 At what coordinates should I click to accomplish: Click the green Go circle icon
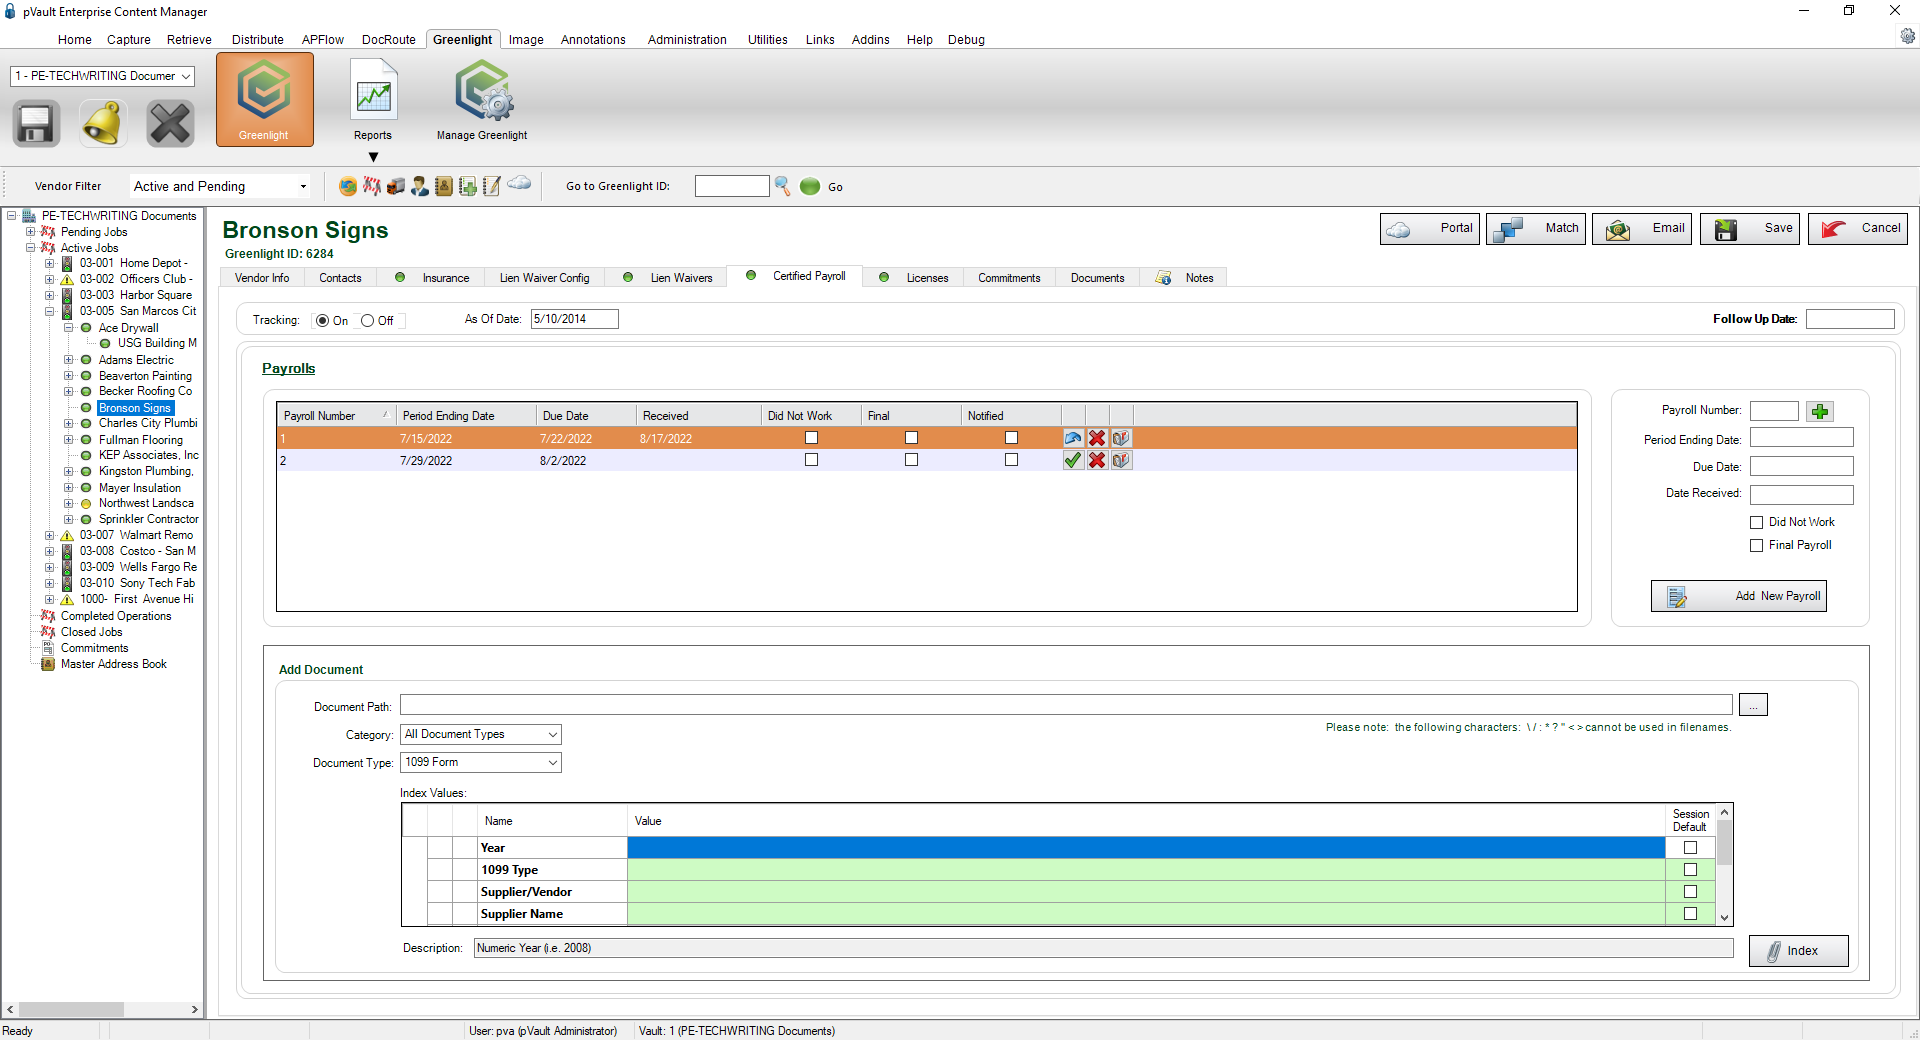(x=810, y=186)
